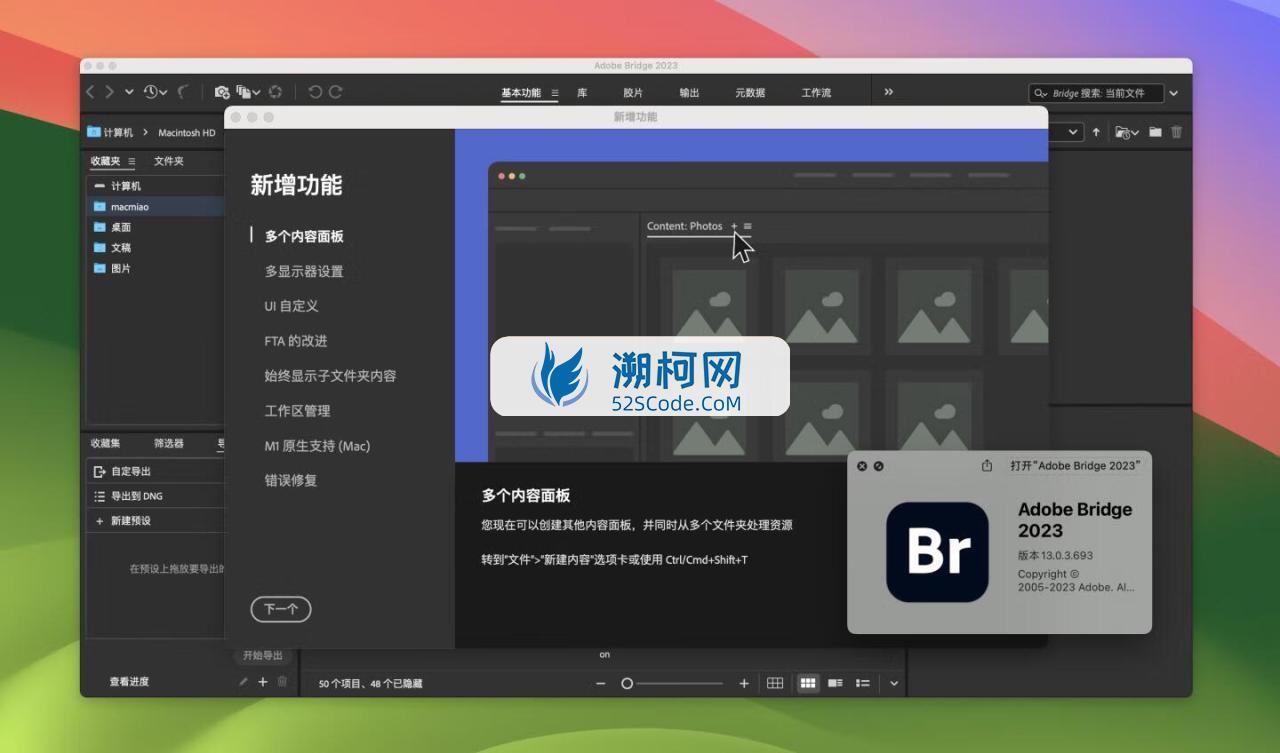Click 计算机 in the breadcrumb path
Screen dimensions: 1280x753
pos(119,132)
